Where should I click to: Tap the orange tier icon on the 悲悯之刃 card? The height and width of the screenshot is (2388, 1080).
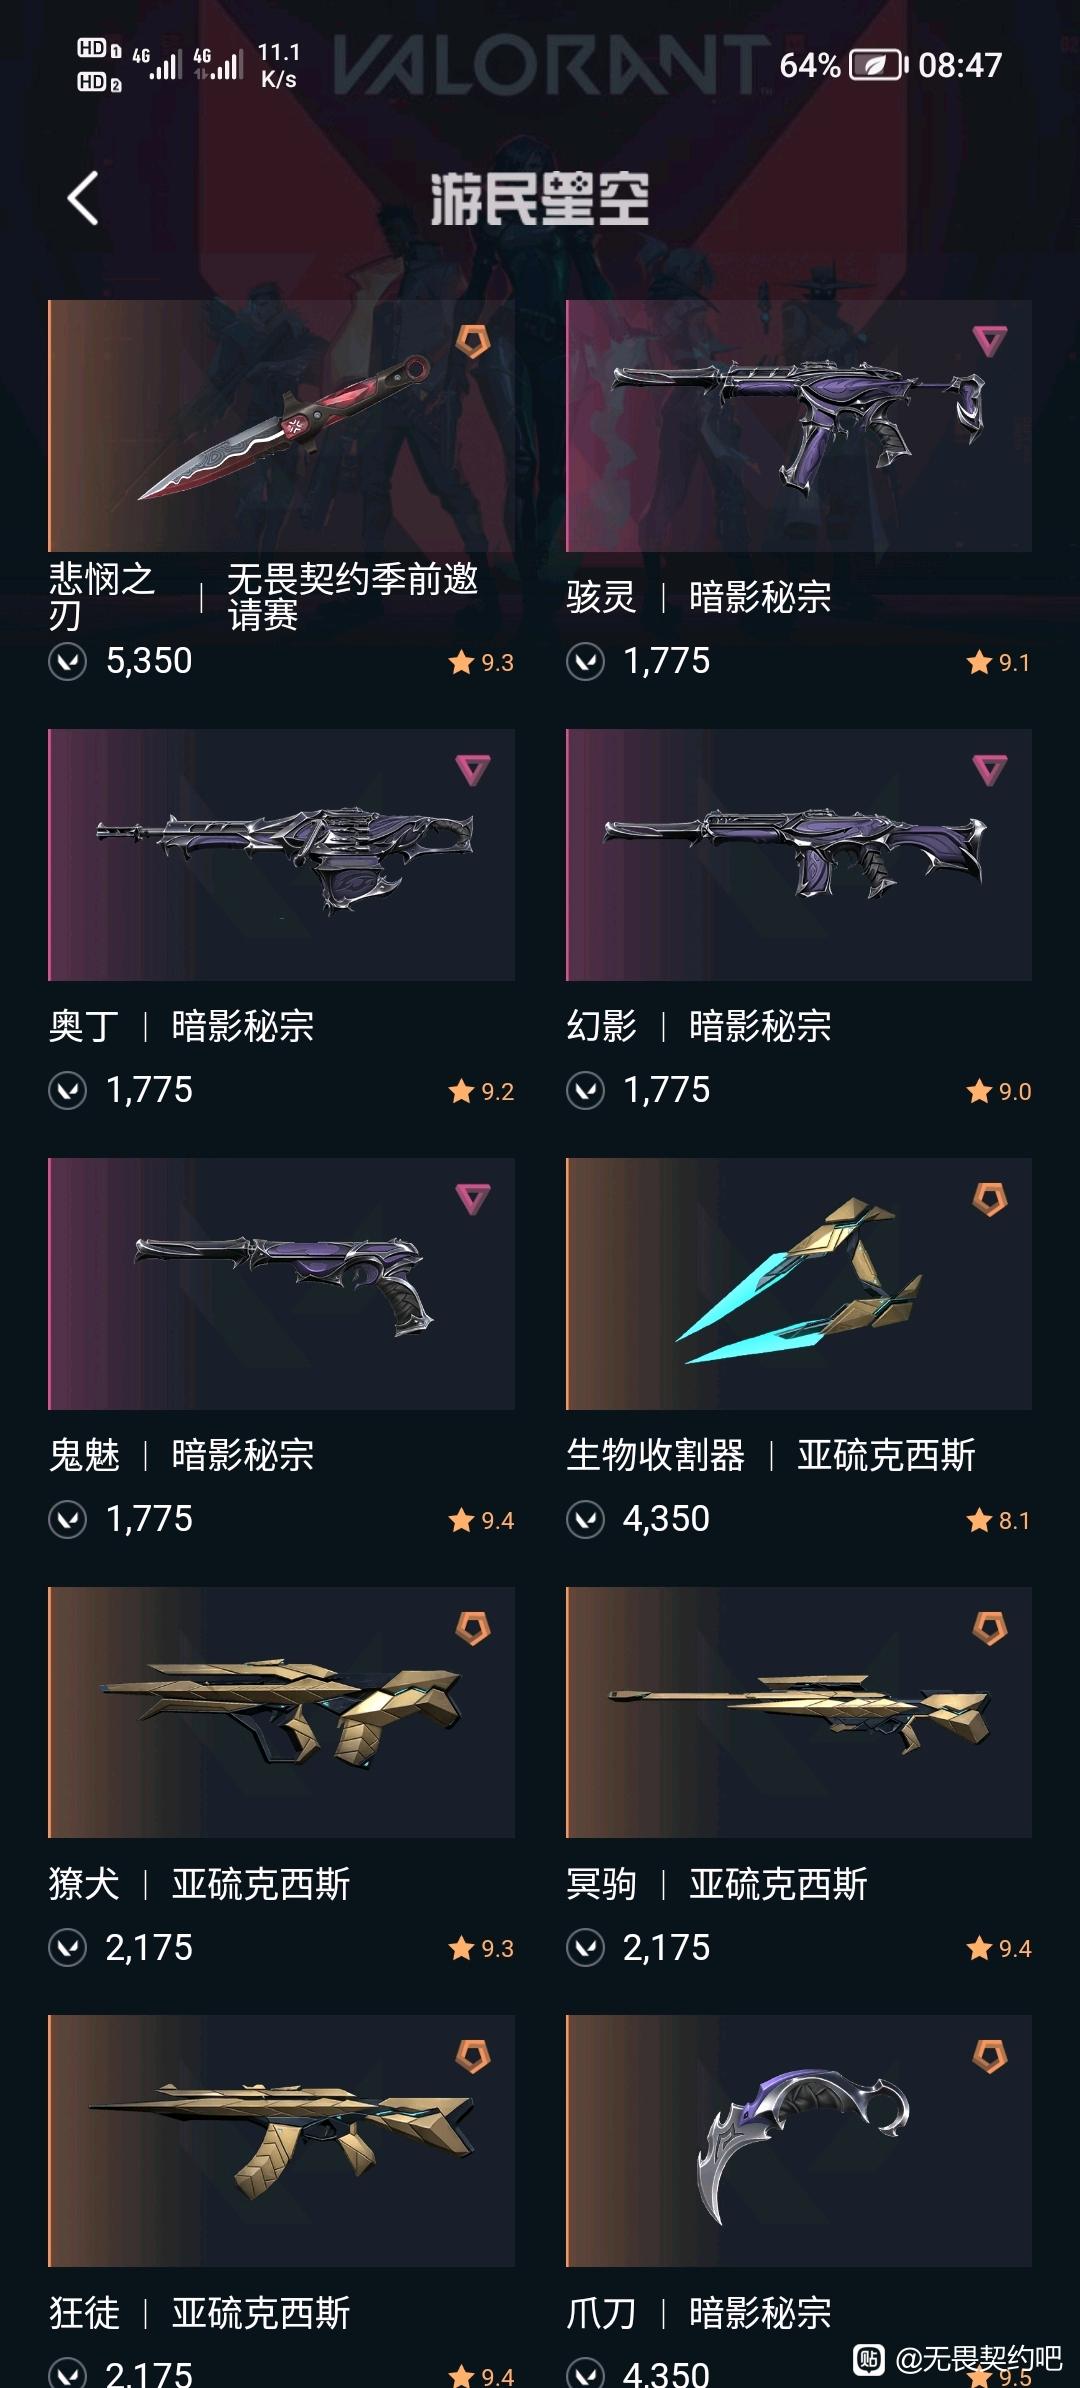tap(473, 341)
